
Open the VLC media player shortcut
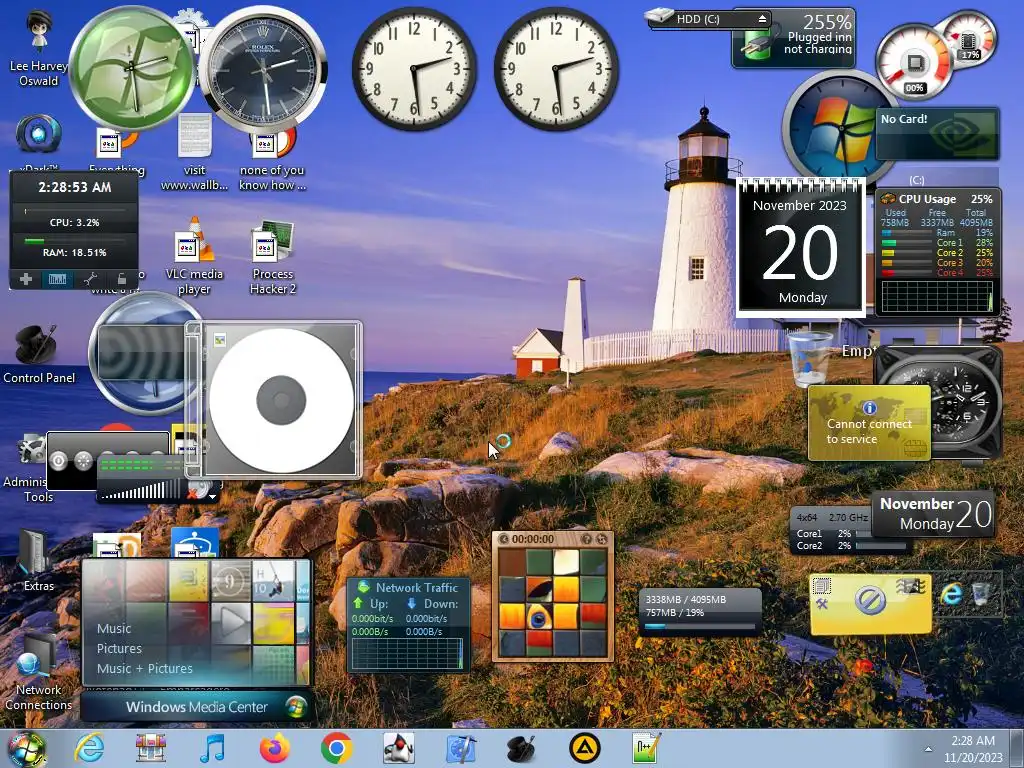pos(195,257)
